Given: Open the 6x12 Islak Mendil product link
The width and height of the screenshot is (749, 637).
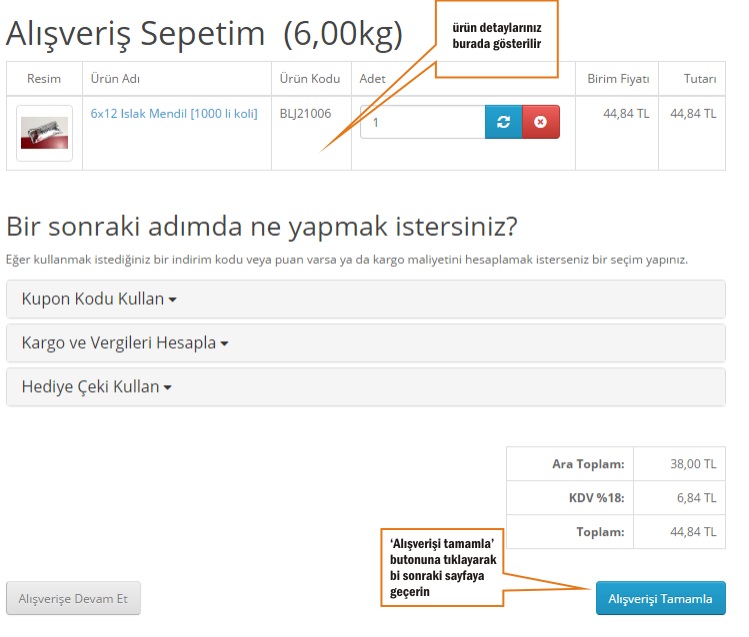Looking at the screenshot, I should tap(174, 114).
